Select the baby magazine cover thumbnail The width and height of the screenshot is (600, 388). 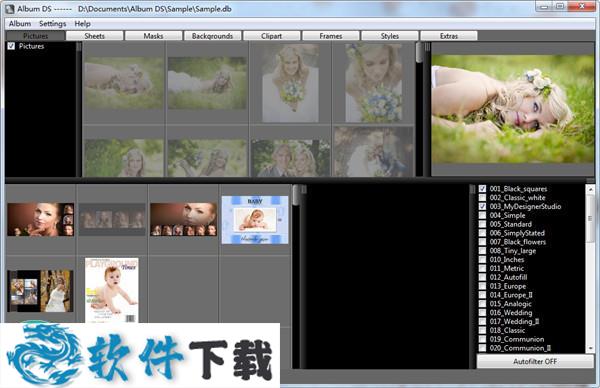click(x=112, y=290)
